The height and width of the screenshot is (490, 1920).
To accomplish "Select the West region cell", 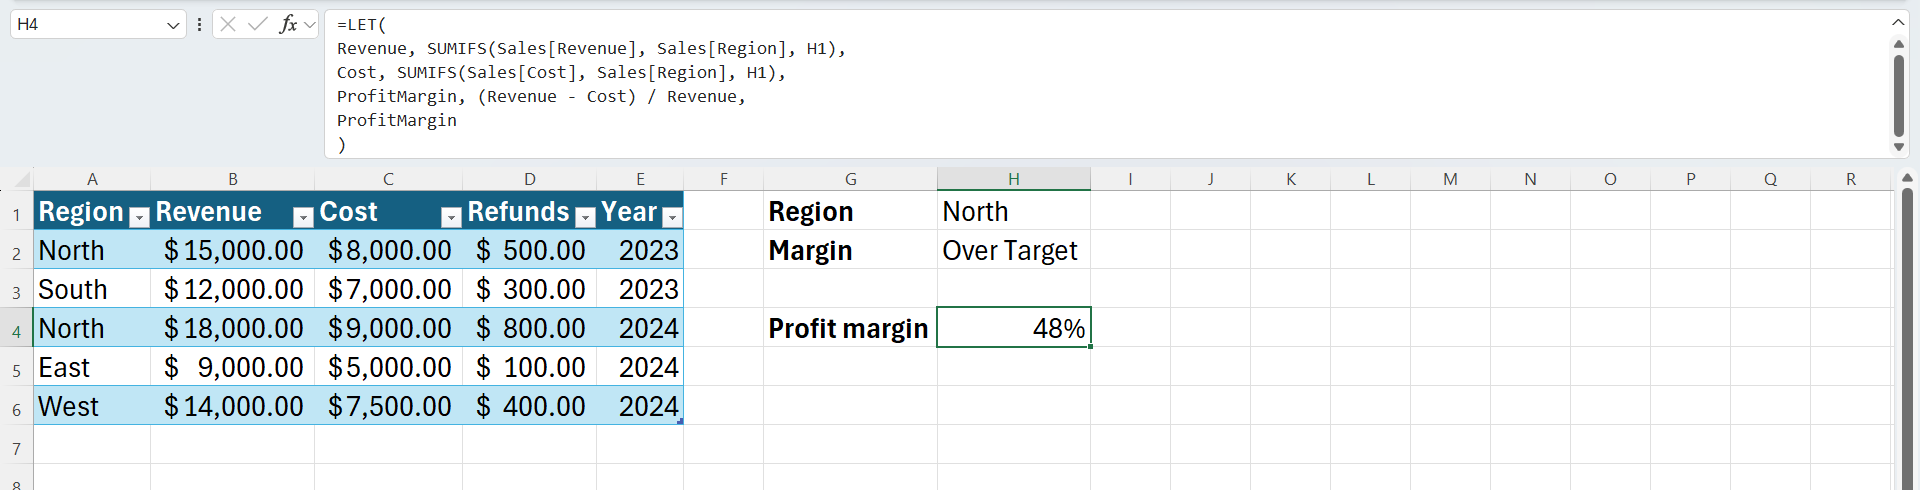I will coord(92,406).
